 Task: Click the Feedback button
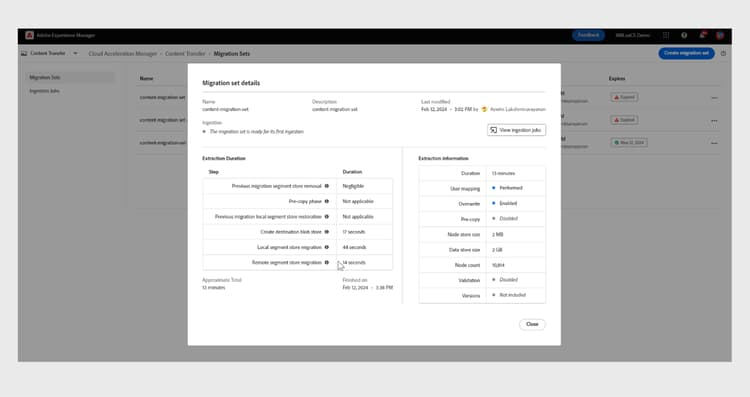(588, 35)
